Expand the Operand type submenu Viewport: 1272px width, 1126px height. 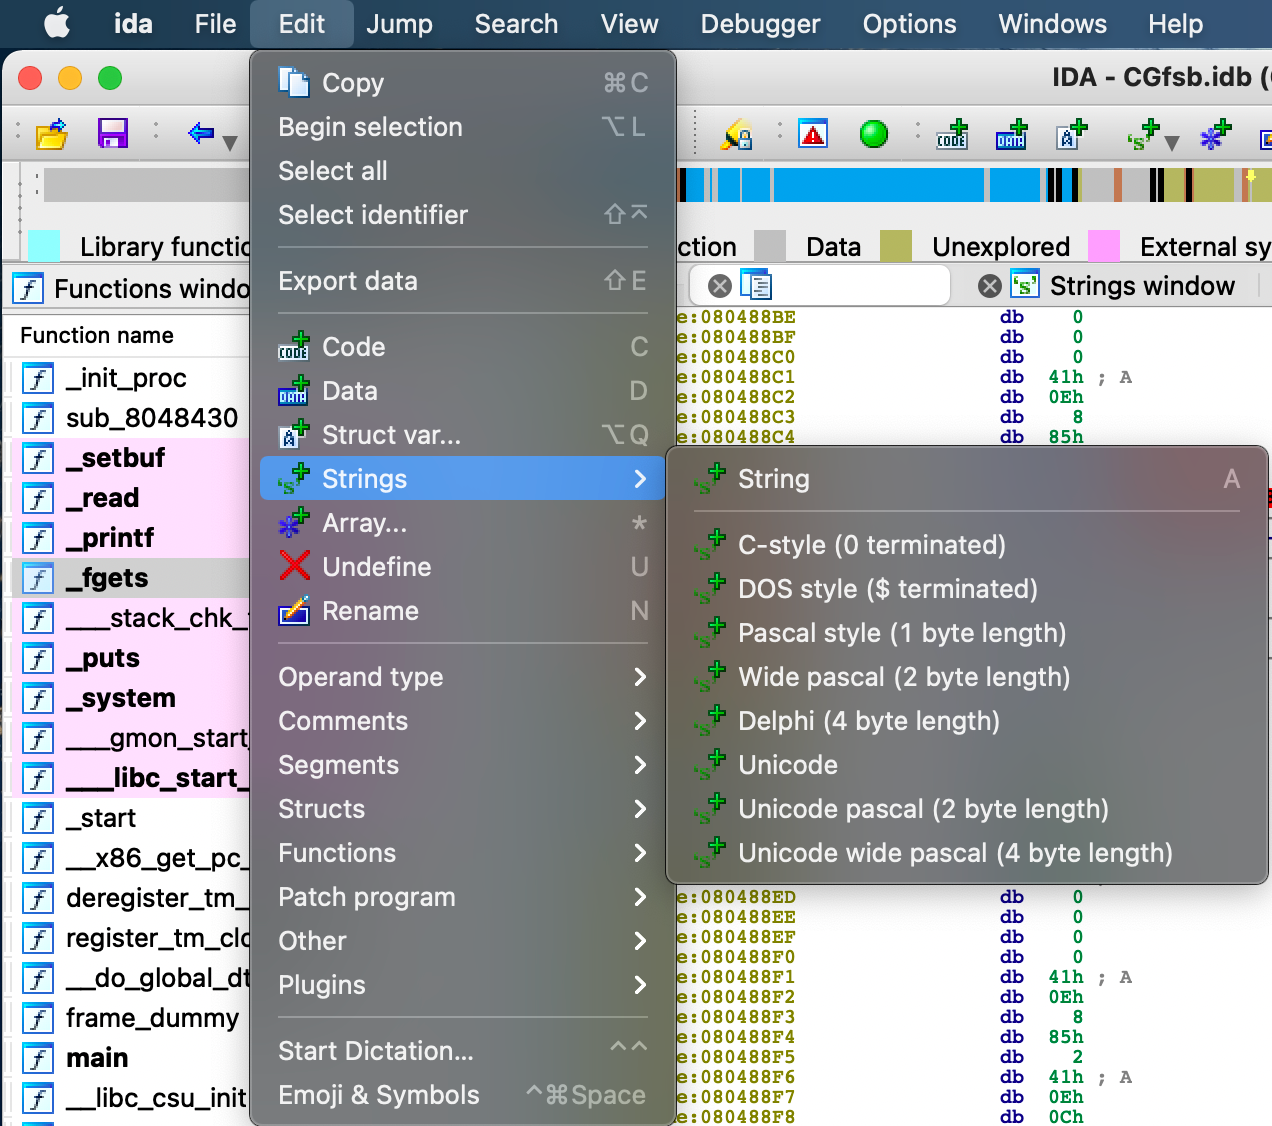point(463,677)
